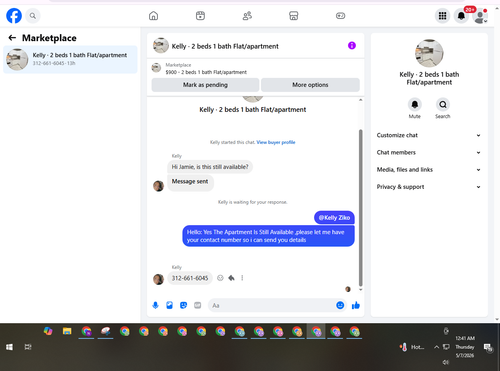The width and height of the screenshot is (500, 371).
Task: Open the Reels video tab
Action: coord(200,16)
